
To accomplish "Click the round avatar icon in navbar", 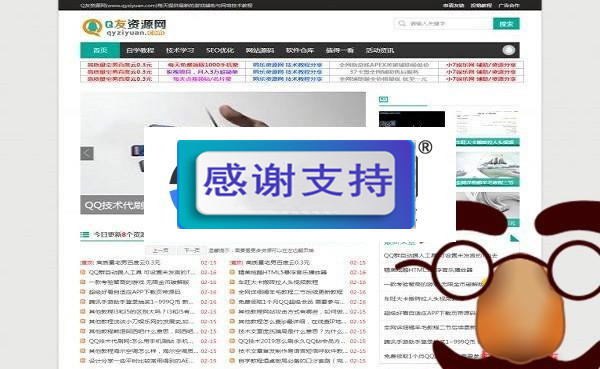I will [509, 50].
